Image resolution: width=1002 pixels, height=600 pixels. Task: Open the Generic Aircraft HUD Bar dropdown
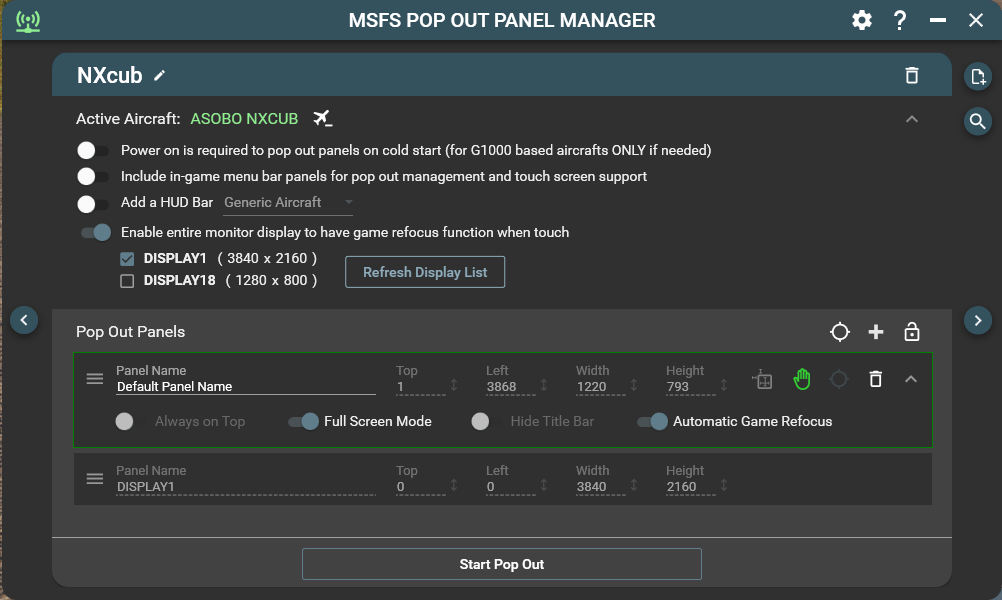coord(288,202)
